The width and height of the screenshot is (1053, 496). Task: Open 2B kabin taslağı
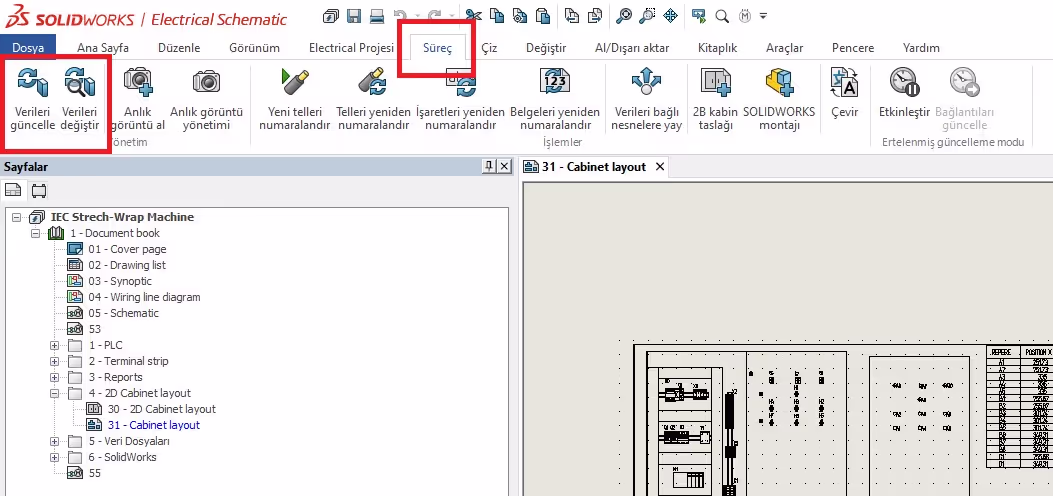click(715, 83)
